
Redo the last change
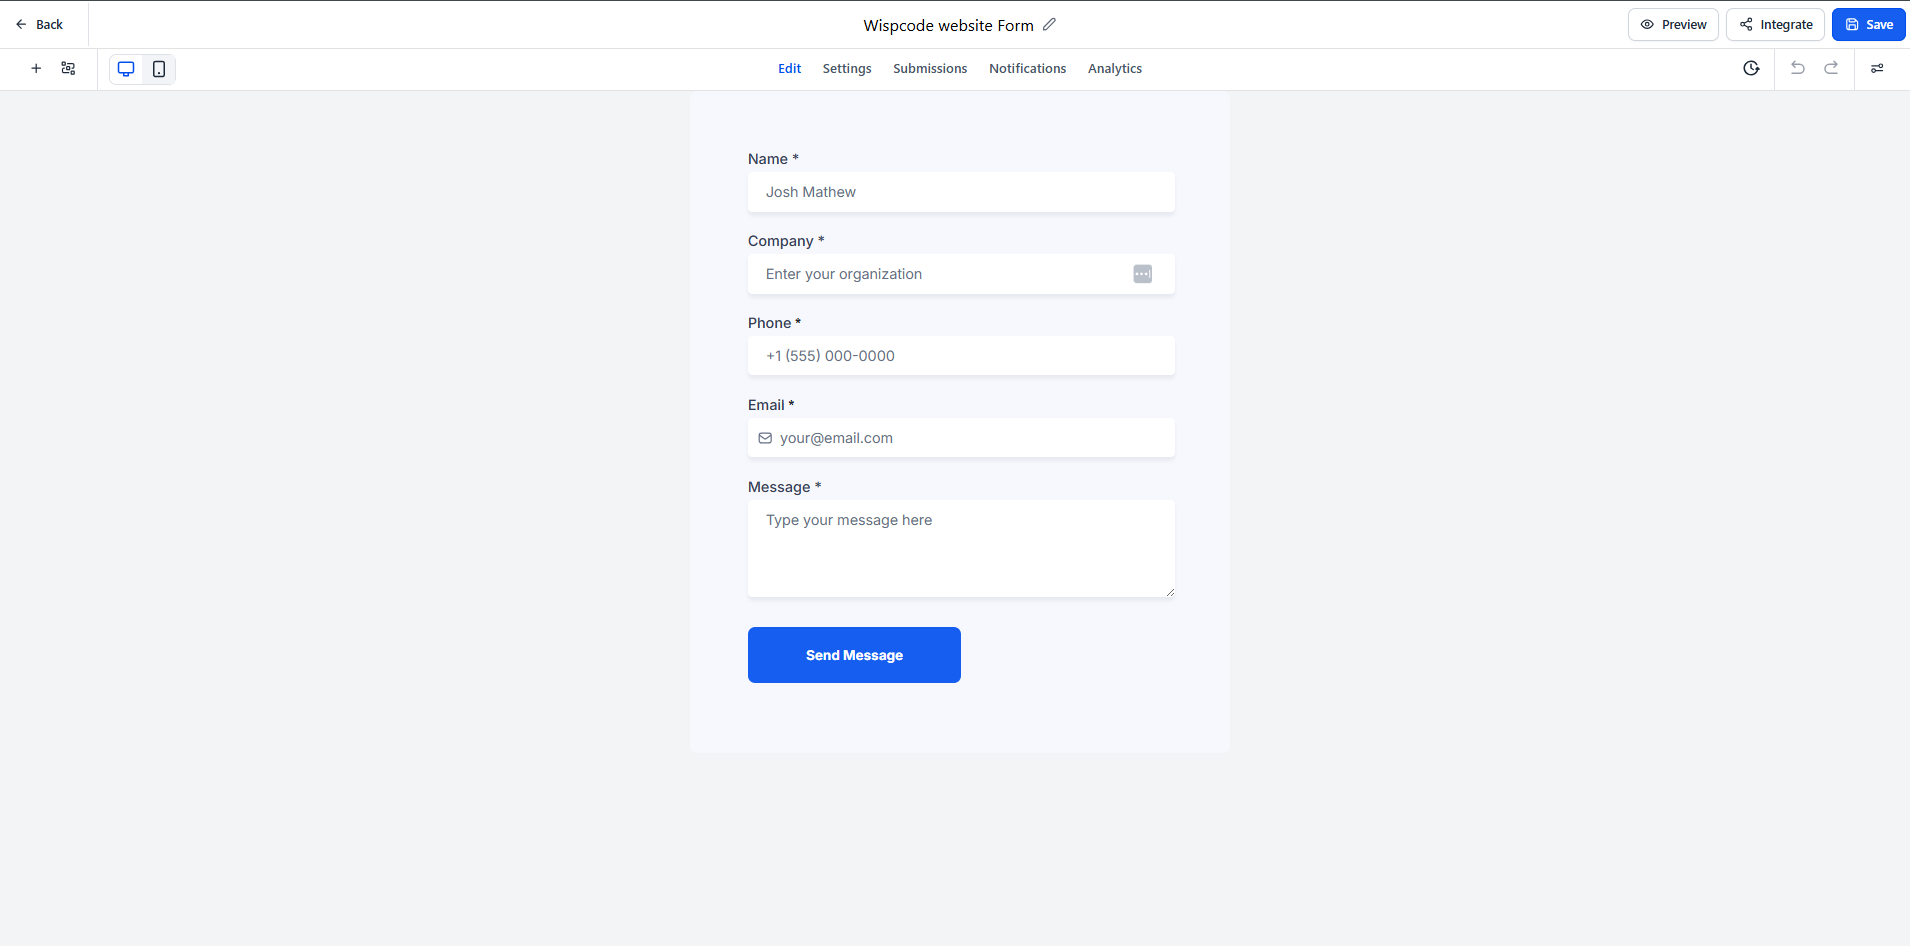[x=1831, y=68]
